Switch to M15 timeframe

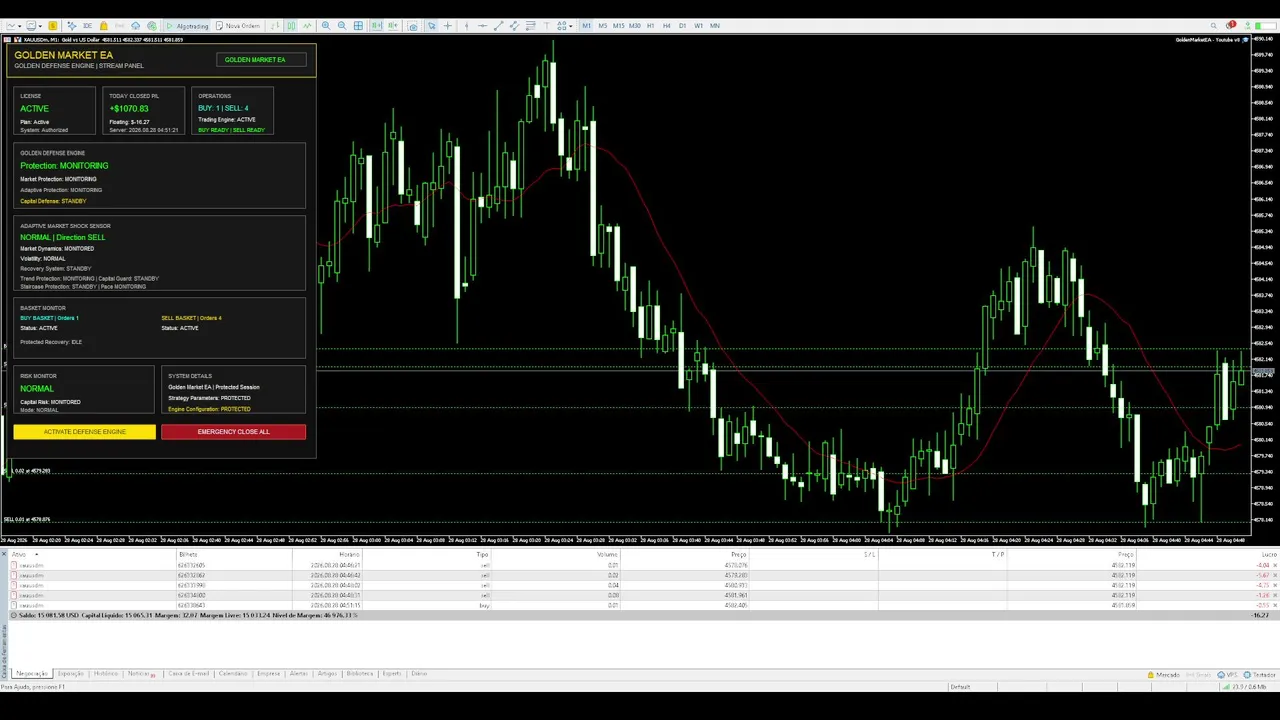[619, 26]
